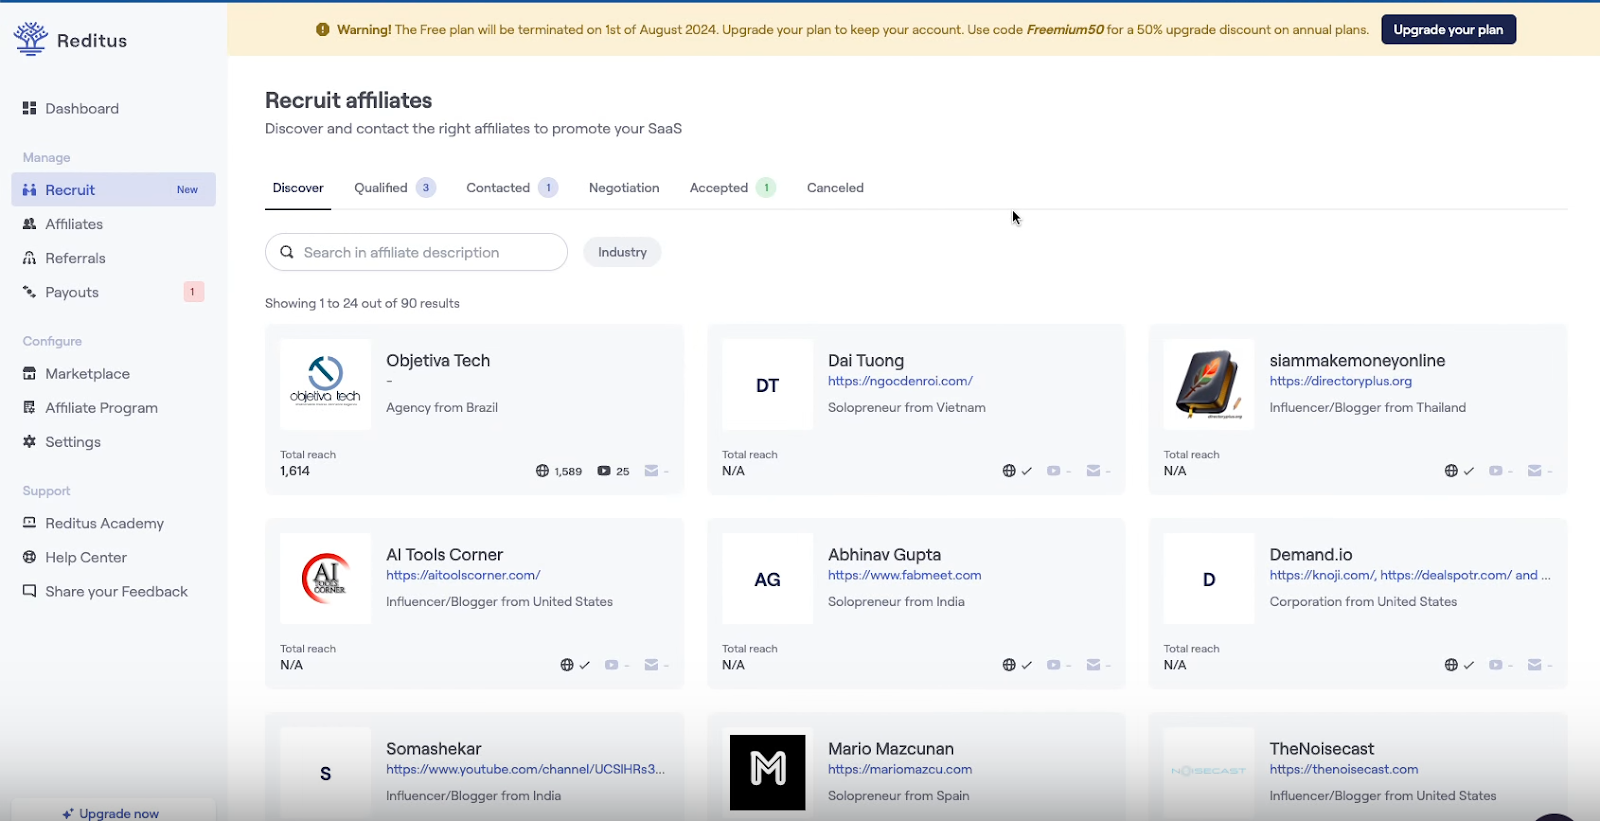This screenshot has width=1600, height=821.
Task: Open the ngocdenroi.com link
Action: [x=900, y=381]
